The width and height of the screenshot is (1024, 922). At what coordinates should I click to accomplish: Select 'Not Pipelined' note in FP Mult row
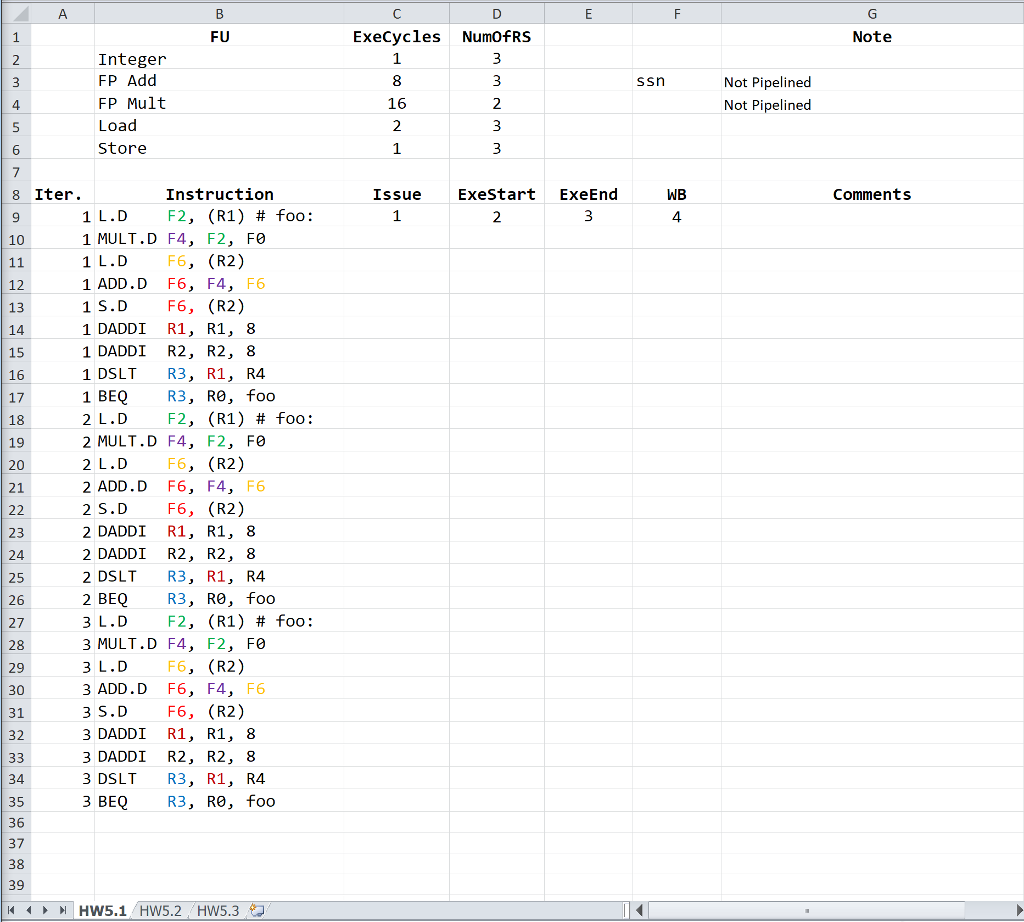[872, 103]
